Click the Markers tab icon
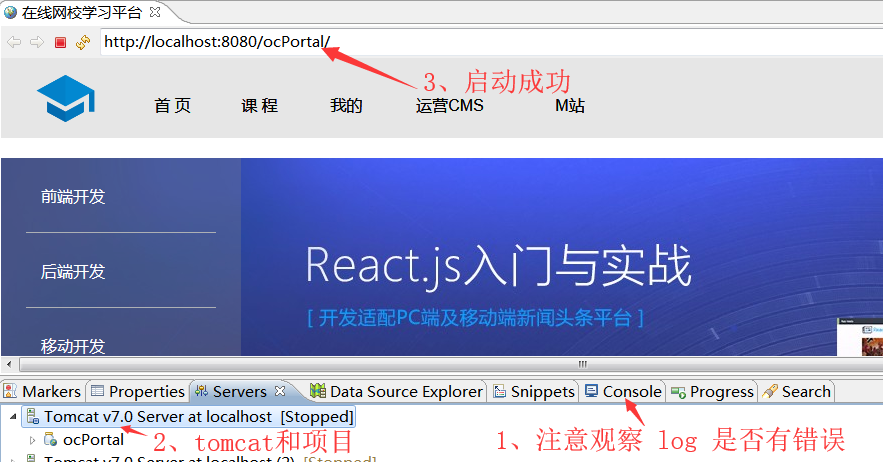Image resolution: width=883 pixels, height=462 pixels. click(10, 390)
